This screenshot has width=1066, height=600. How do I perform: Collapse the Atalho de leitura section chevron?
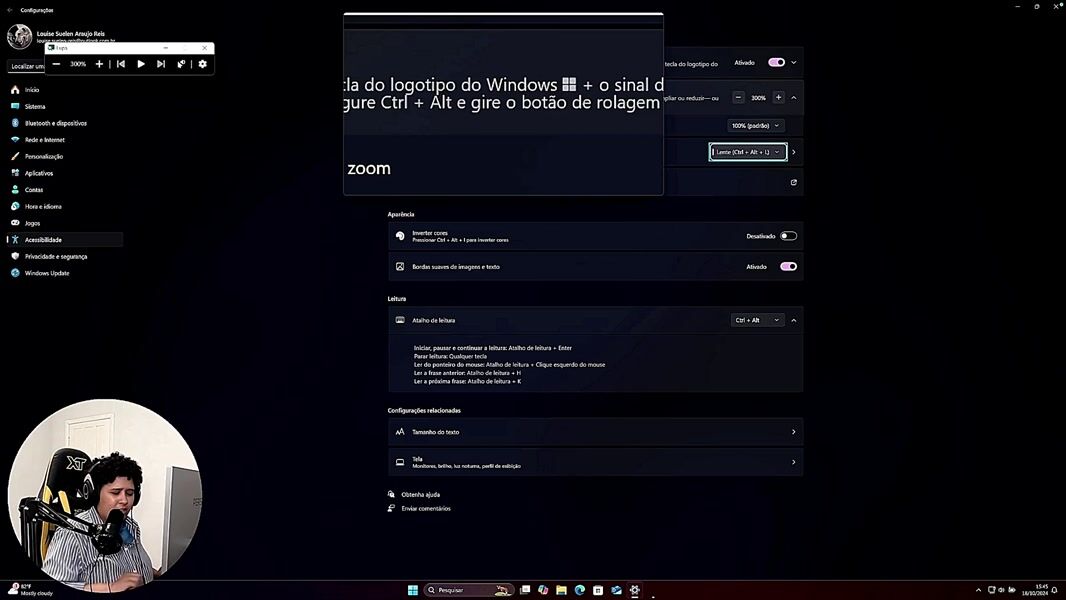click(x=794, y=320)
